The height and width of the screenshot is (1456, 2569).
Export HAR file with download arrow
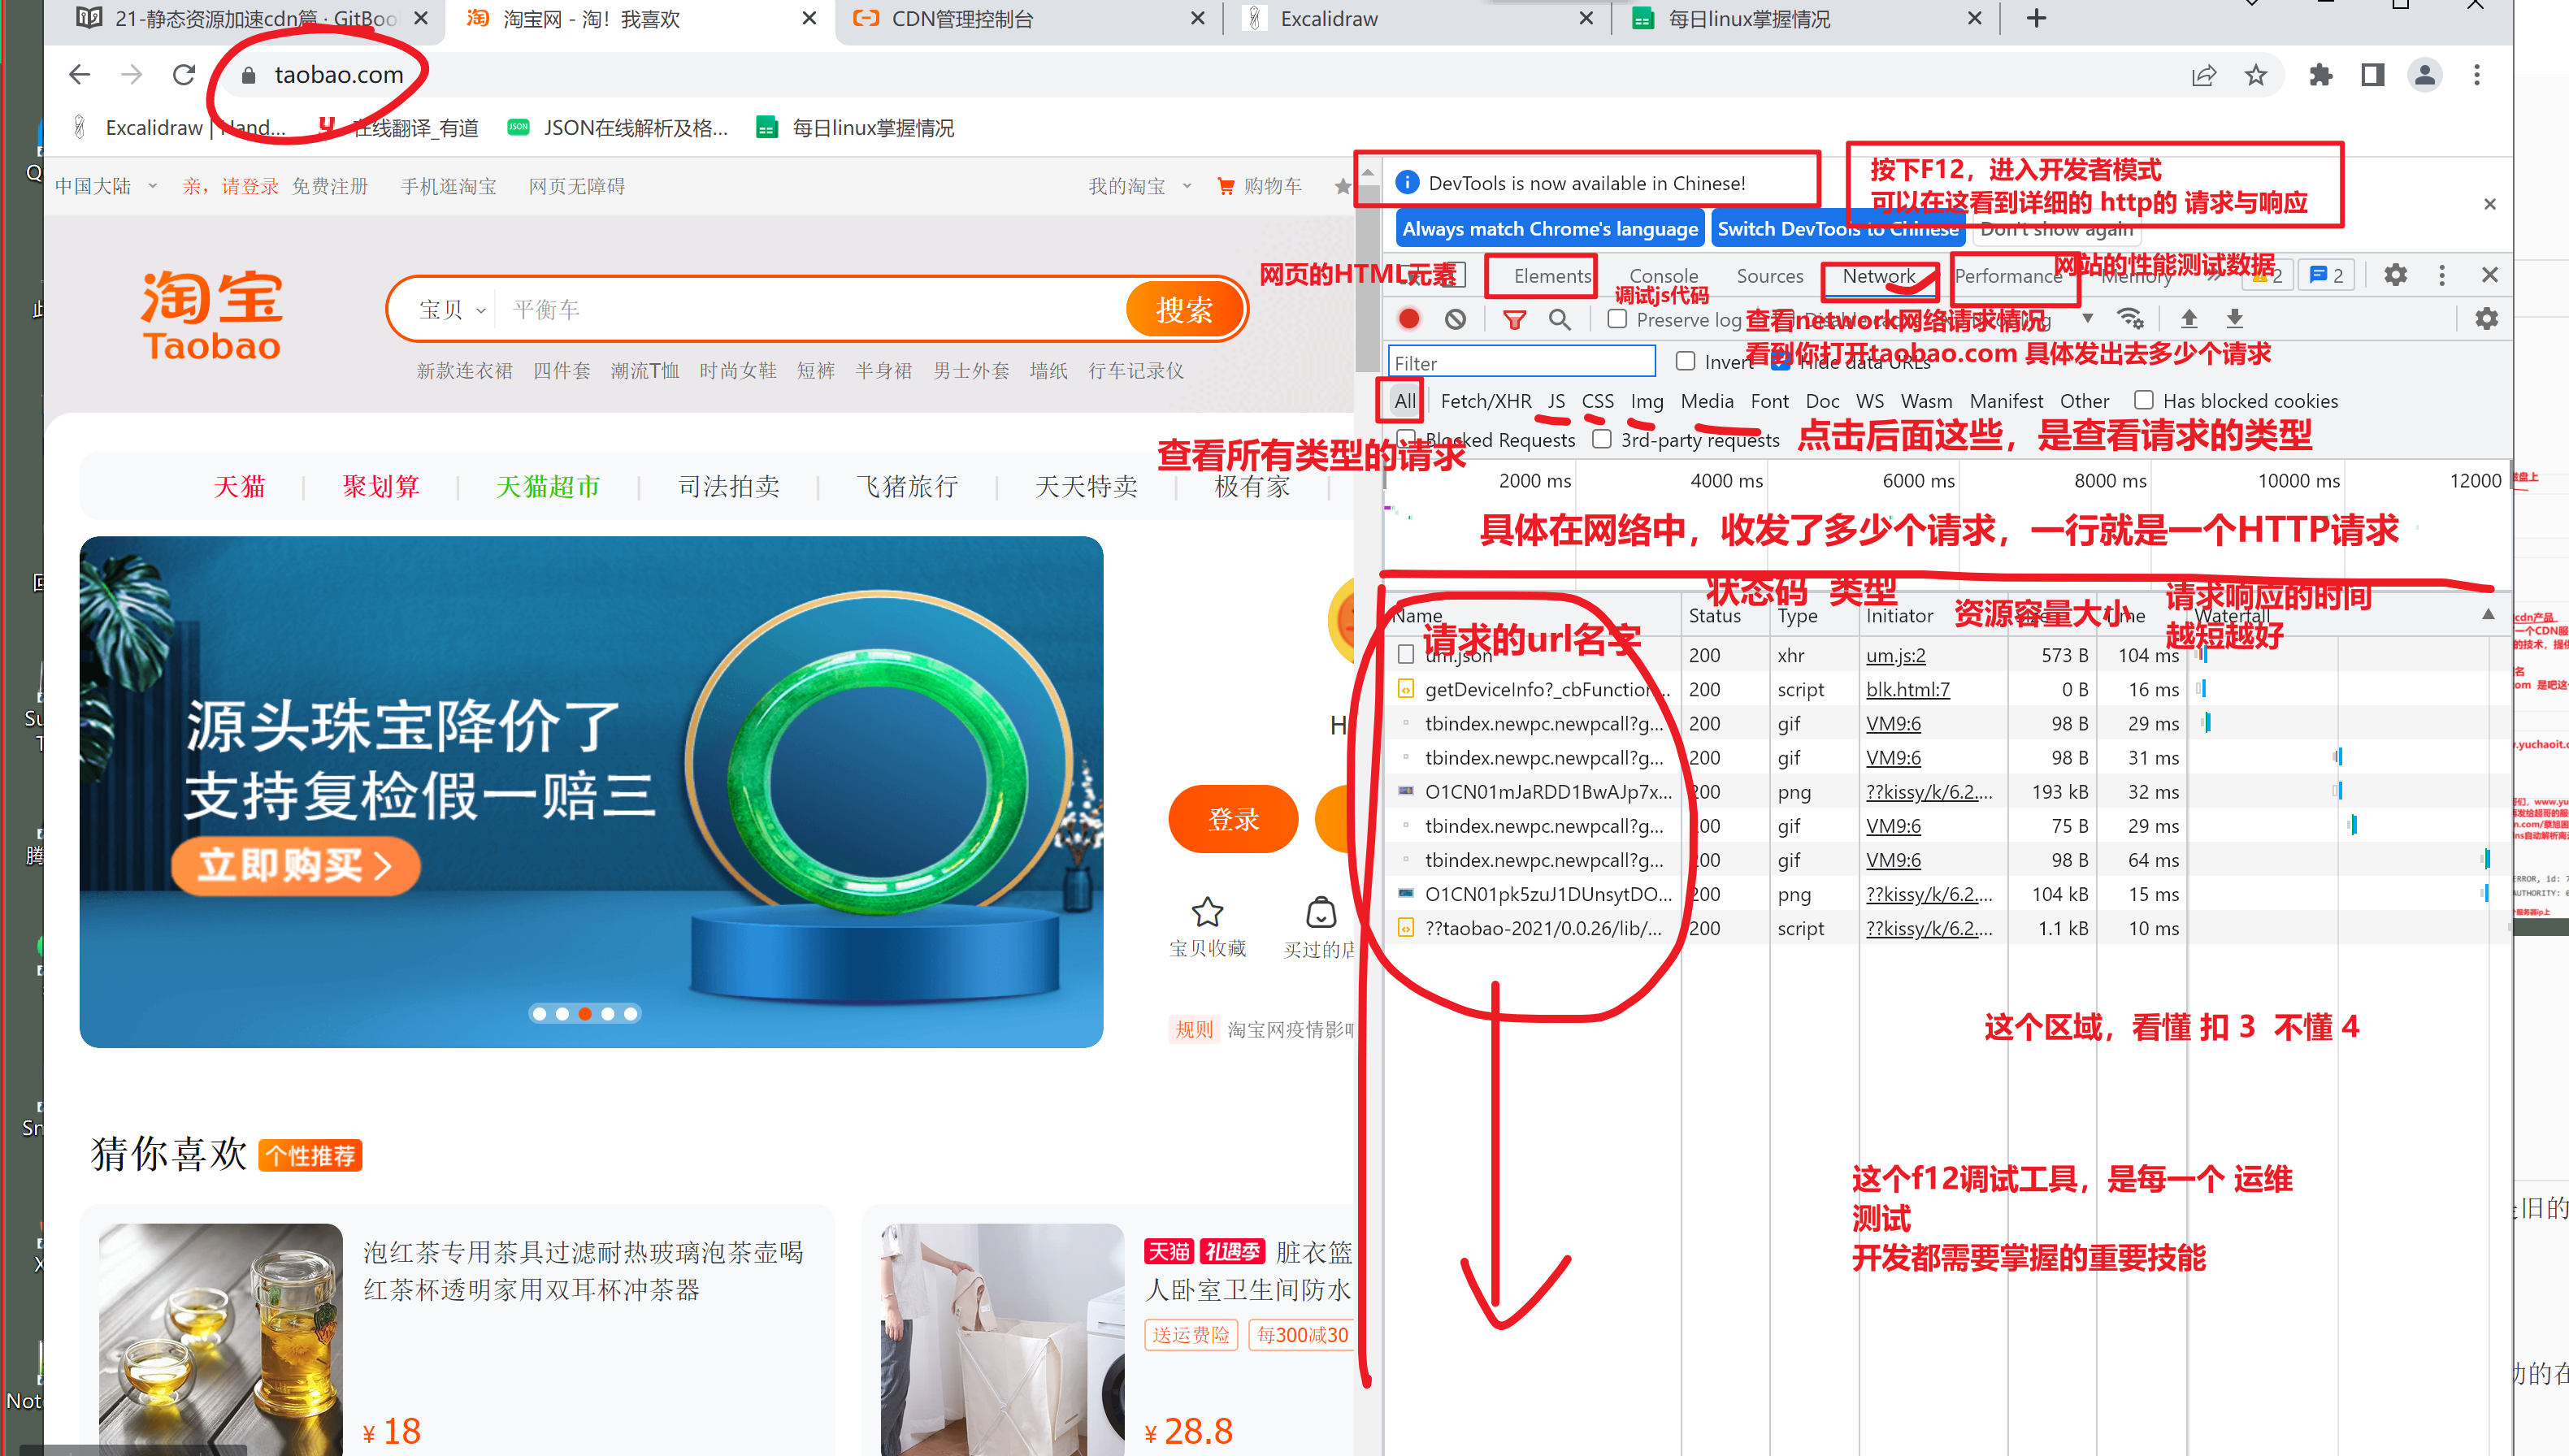click(2234, 319)
